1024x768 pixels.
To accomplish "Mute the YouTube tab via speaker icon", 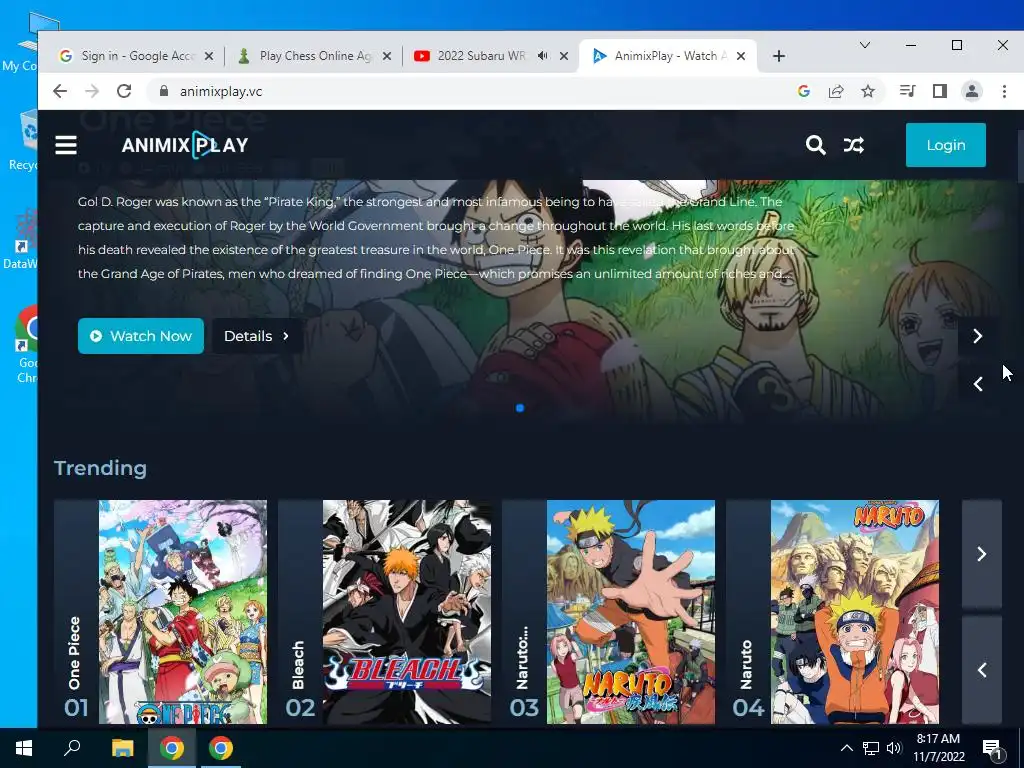I will pos(543,56).
